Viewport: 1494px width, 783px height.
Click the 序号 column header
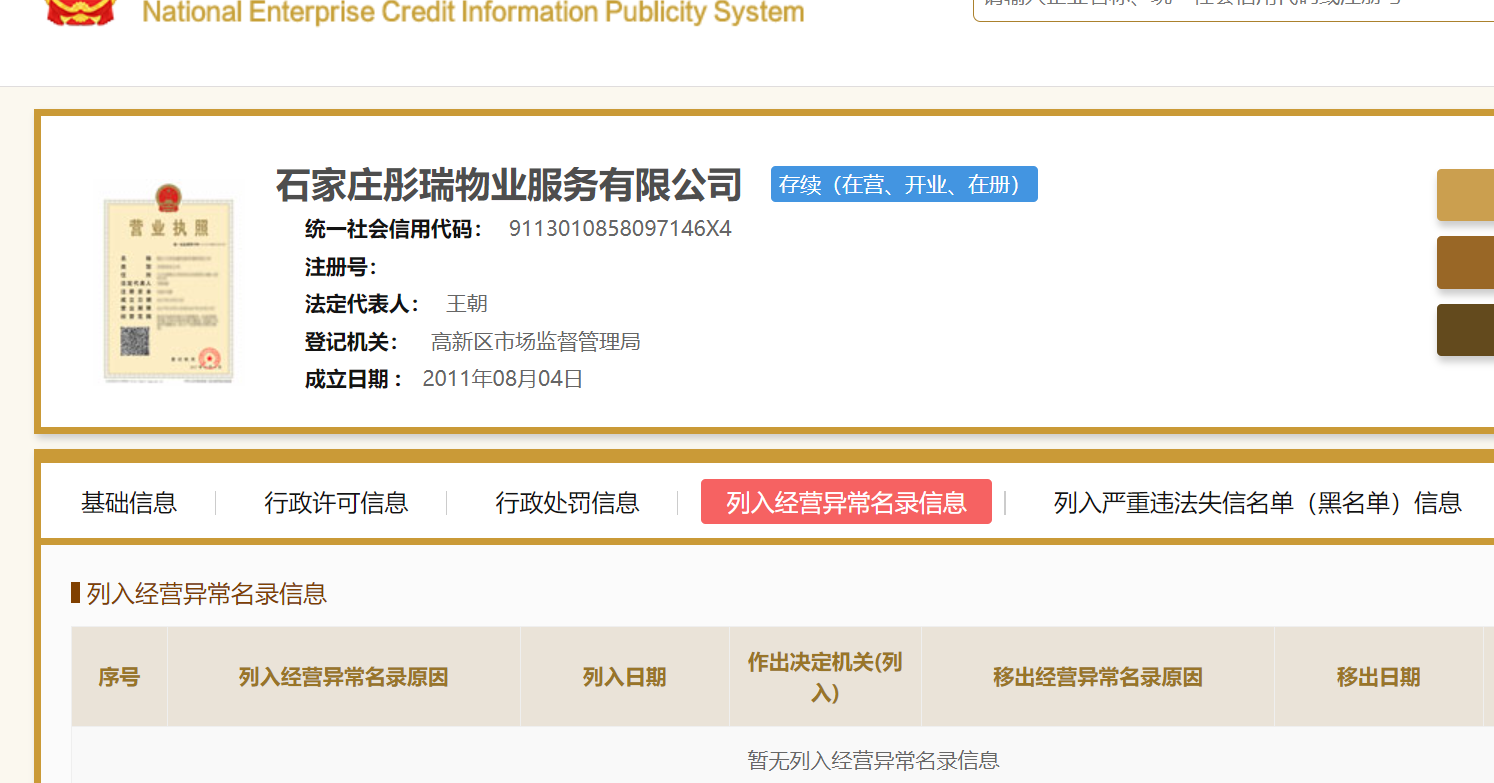(119, 677)
